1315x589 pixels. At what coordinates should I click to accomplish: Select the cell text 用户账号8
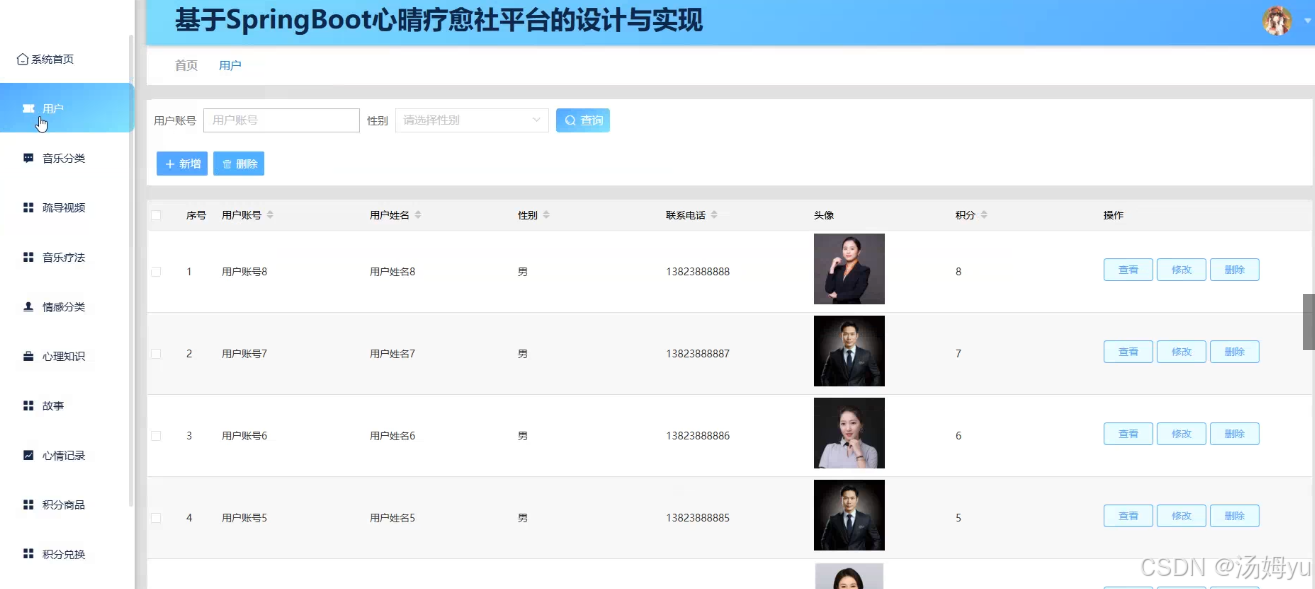tap(244, 272)
